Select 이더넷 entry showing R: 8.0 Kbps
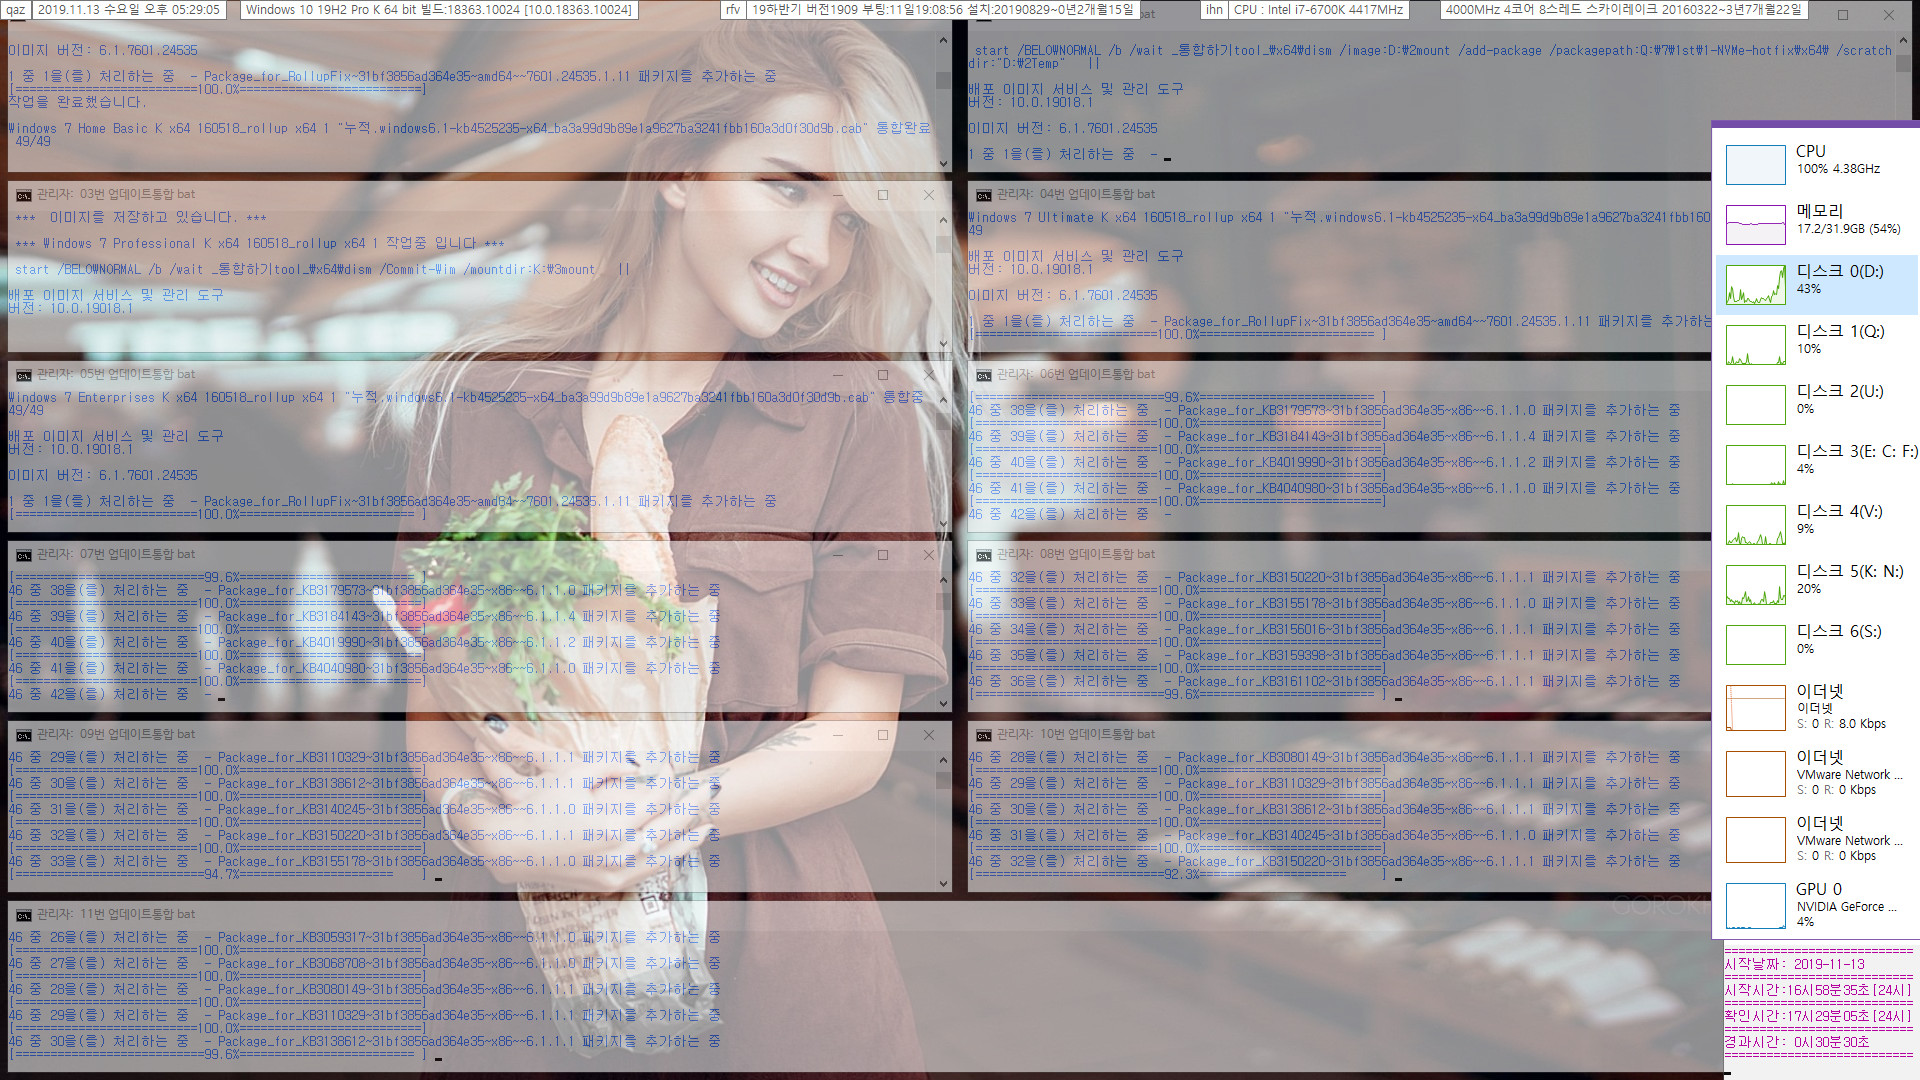This screenshot has height=1080, width=1920. click(x=1818, y=707)
